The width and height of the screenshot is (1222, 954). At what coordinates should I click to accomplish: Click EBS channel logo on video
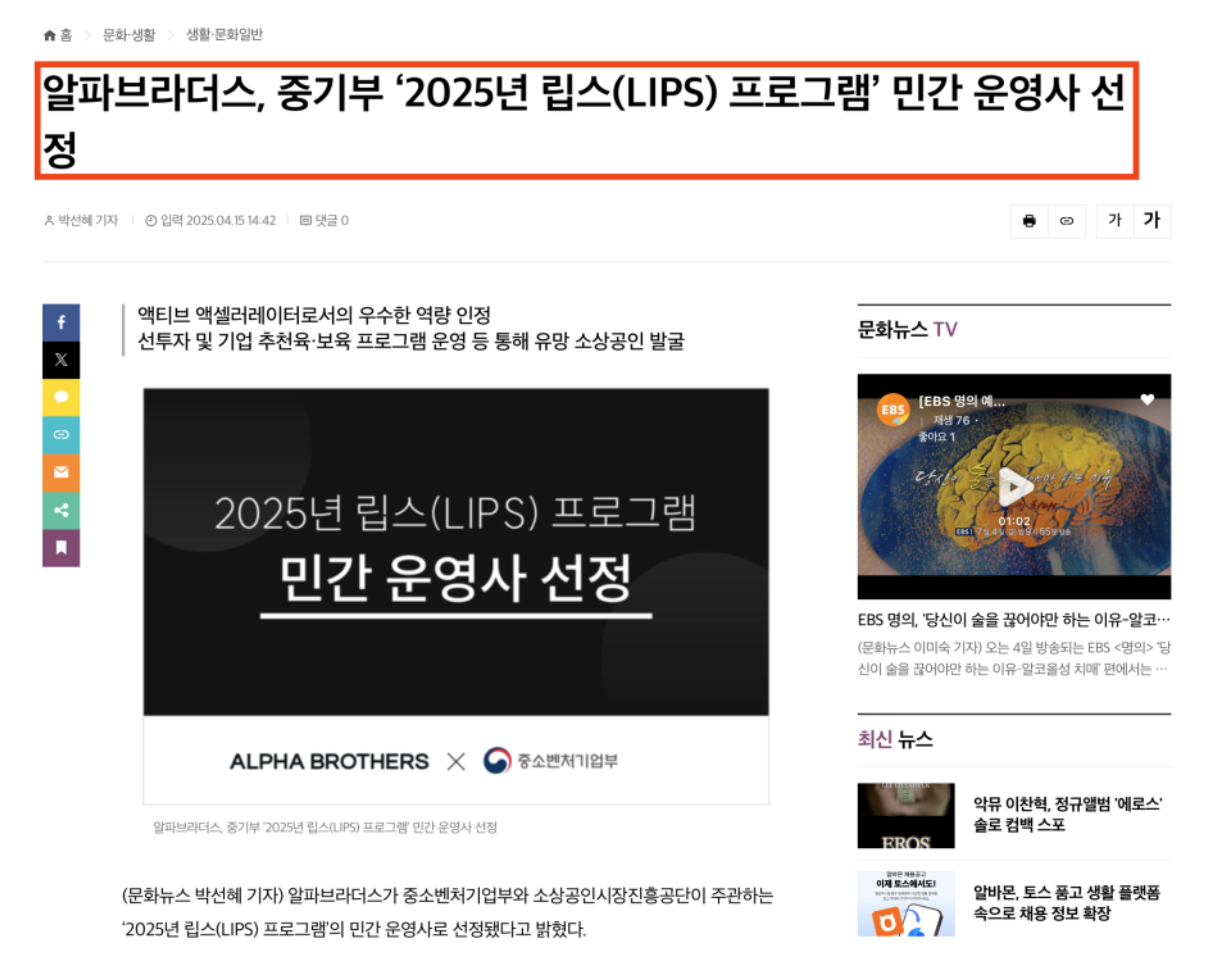pyautogui.click(x=892, y=409)
